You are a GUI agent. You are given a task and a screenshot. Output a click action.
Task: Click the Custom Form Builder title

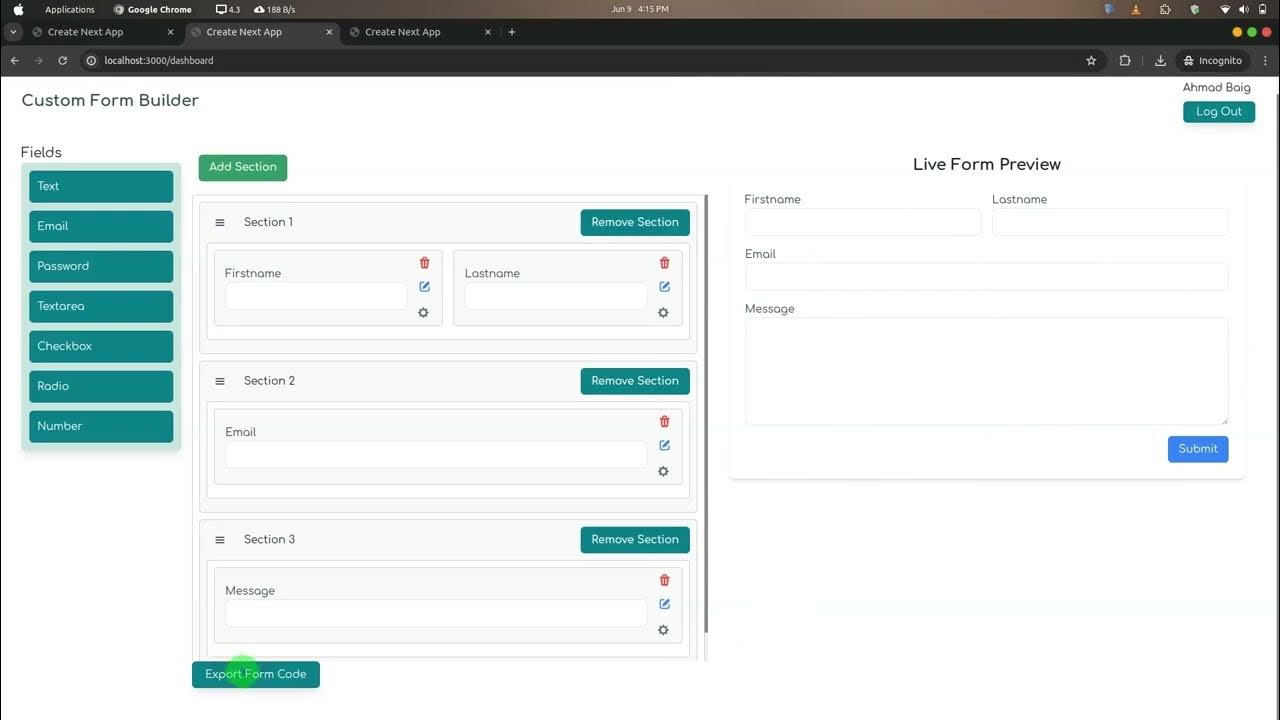(x=110, y=101)
